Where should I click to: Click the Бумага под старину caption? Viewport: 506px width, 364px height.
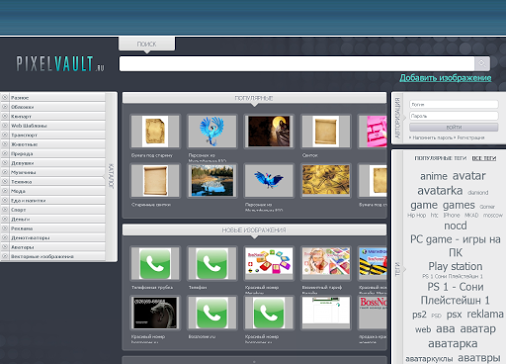coord(152,155)
